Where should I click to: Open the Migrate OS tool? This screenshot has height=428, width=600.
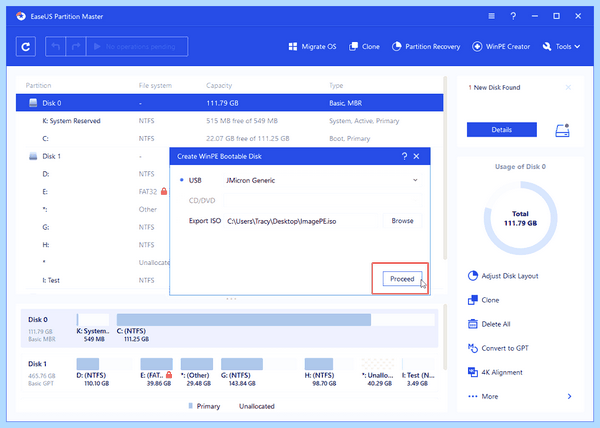click(x=312, y=47)
